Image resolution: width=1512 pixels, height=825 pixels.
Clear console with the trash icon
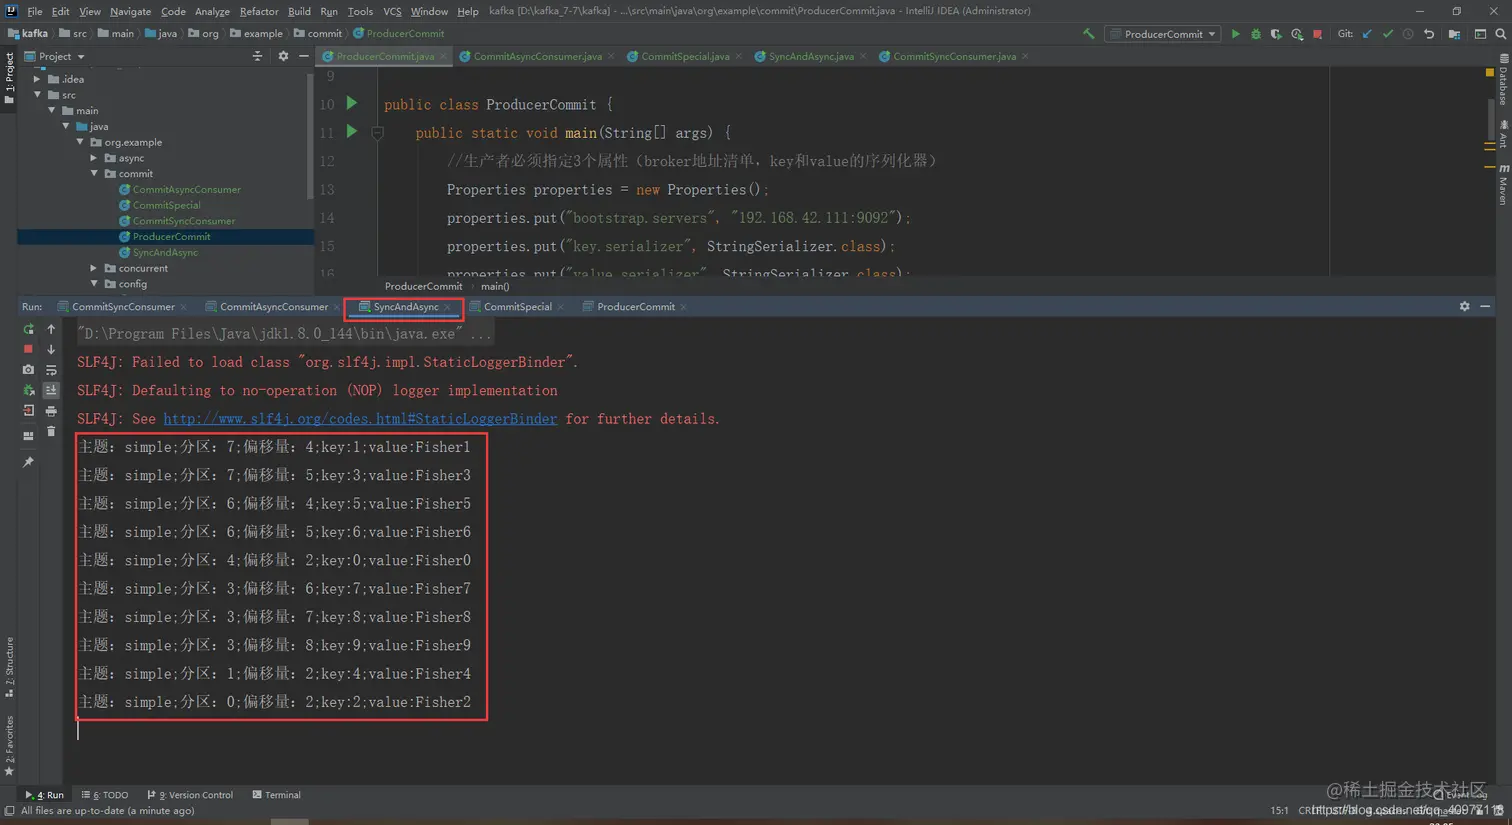[51, 432]
